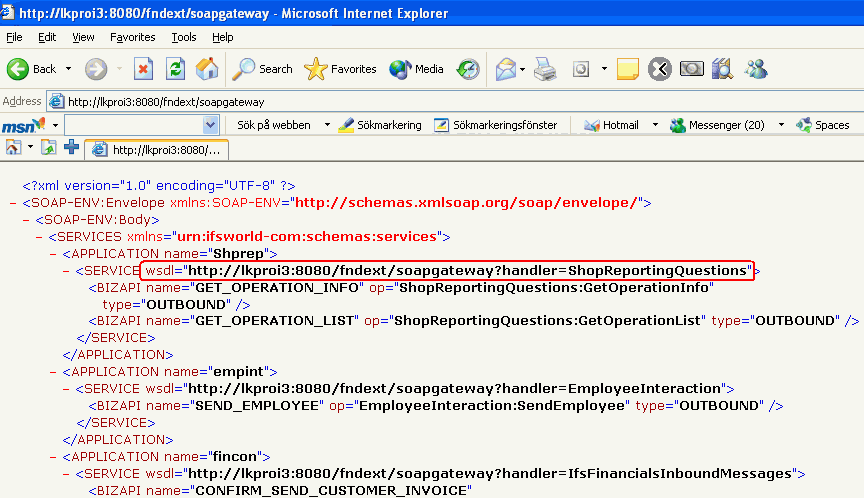Click the Print icon
Viewport: 864px width, 498px height.
coord(545,69)
